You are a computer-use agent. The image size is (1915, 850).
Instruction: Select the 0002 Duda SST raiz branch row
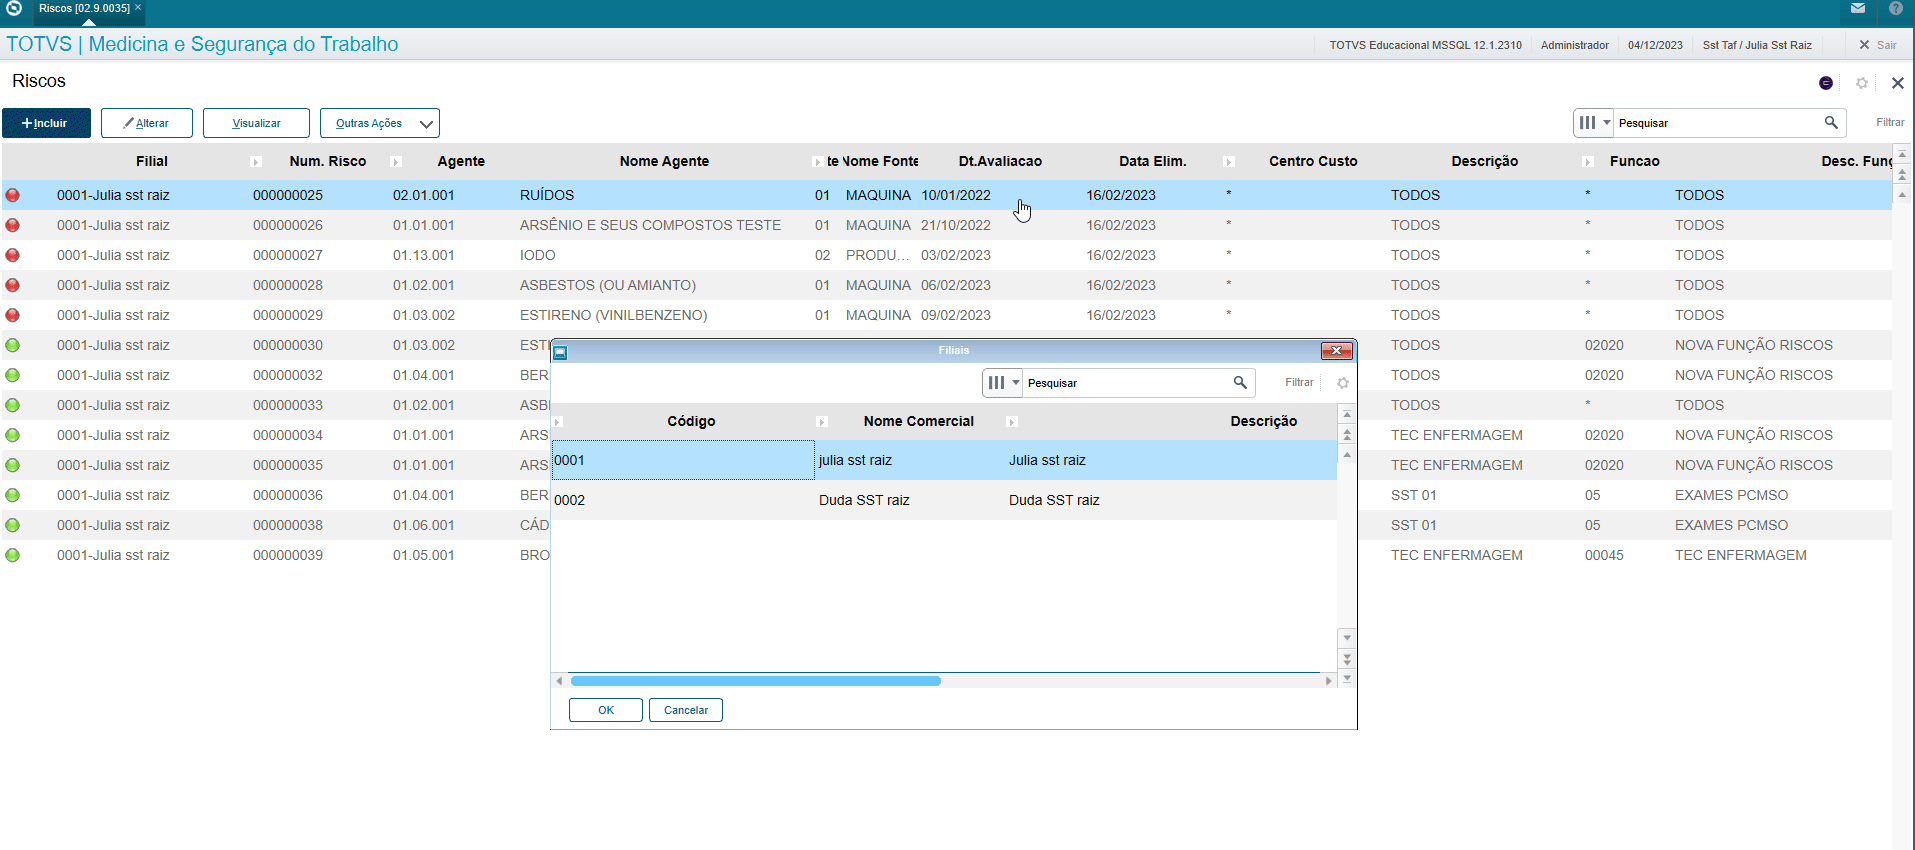944,500
